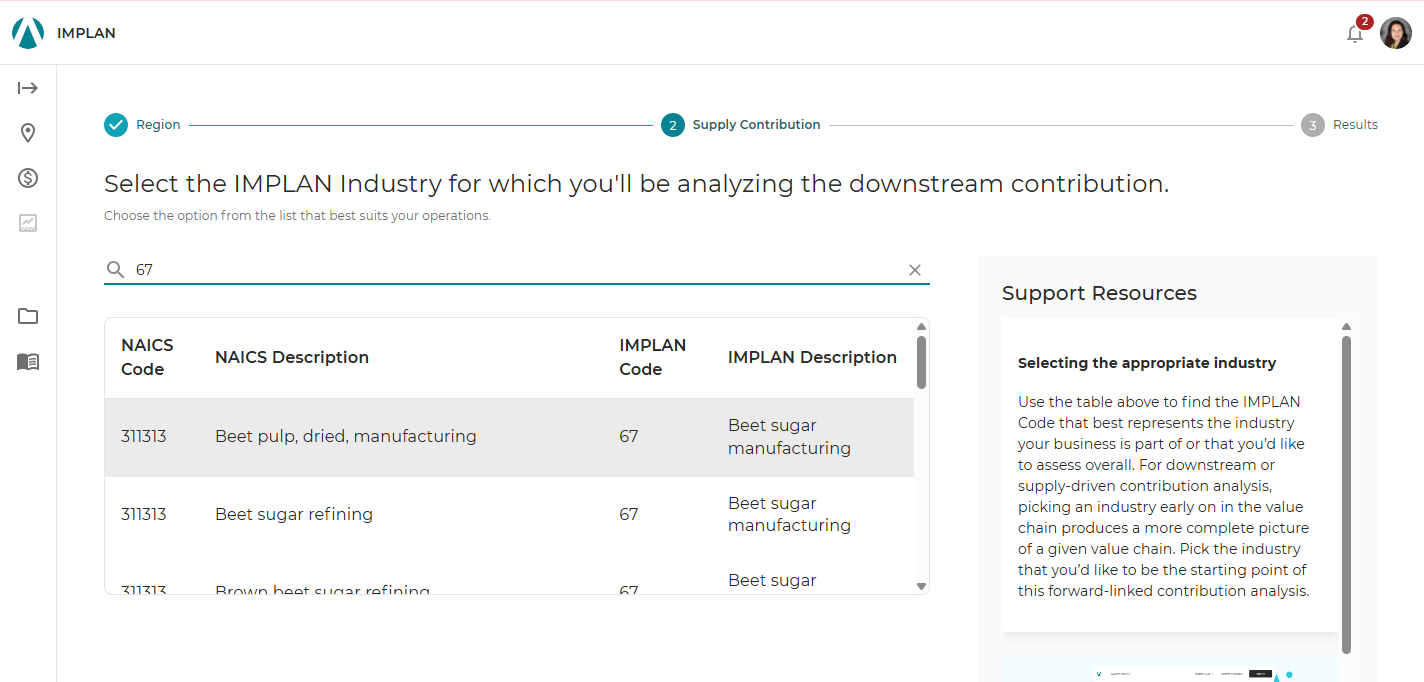Open the Regions location pin icon
The width and height of the screenshot is (1424, 682).
coord(28,133)
